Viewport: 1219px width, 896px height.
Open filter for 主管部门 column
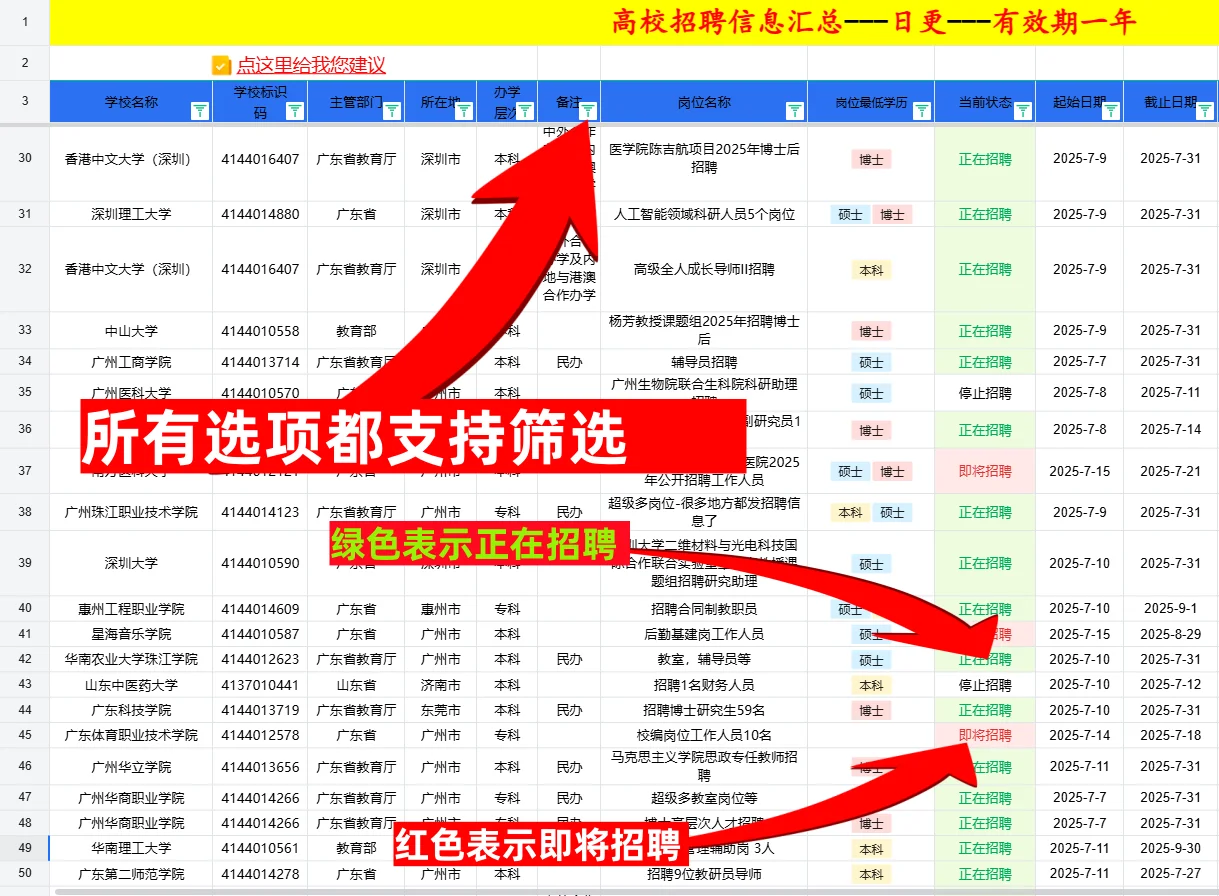(392, 111)
